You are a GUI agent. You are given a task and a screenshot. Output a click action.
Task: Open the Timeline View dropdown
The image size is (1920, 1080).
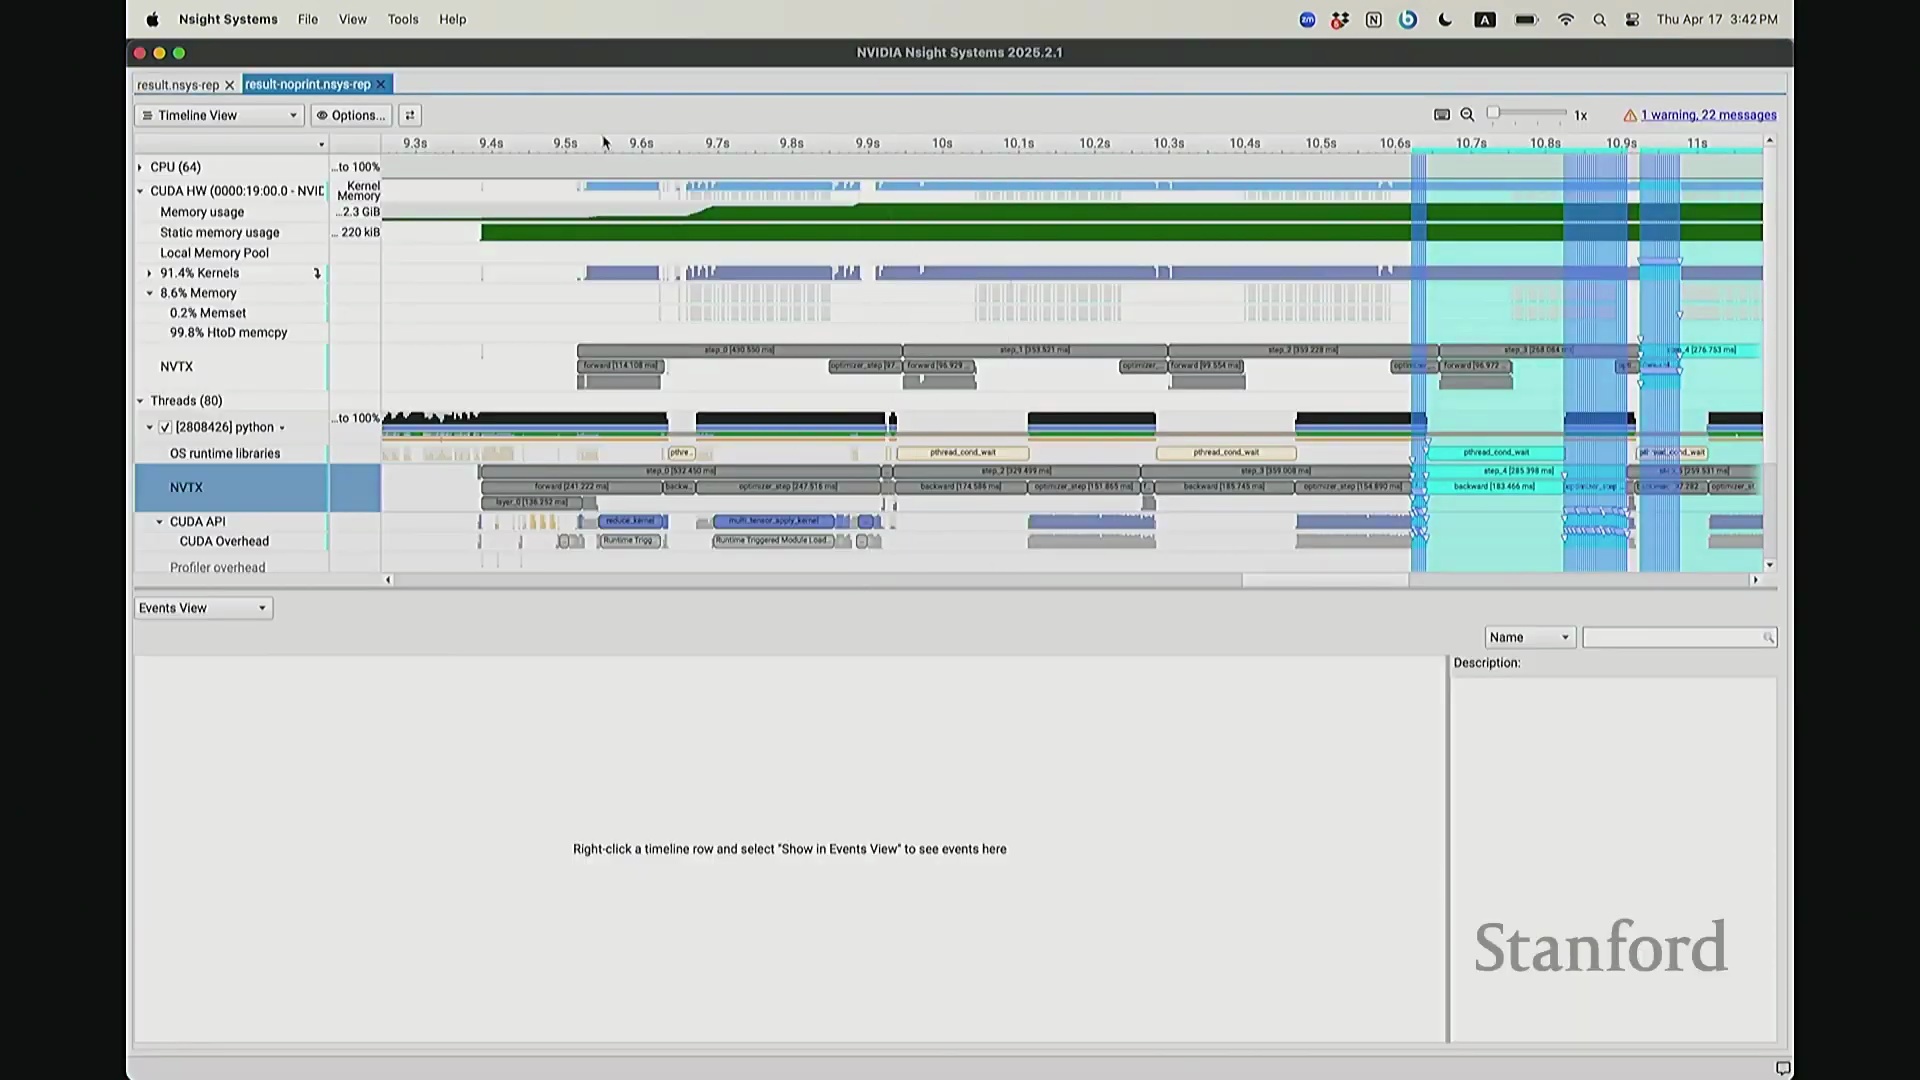click(219, 115)
